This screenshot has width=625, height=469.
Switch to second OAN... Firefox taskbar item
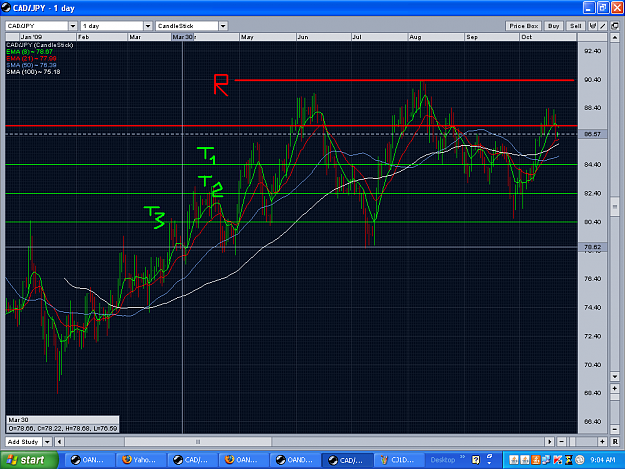243,460
